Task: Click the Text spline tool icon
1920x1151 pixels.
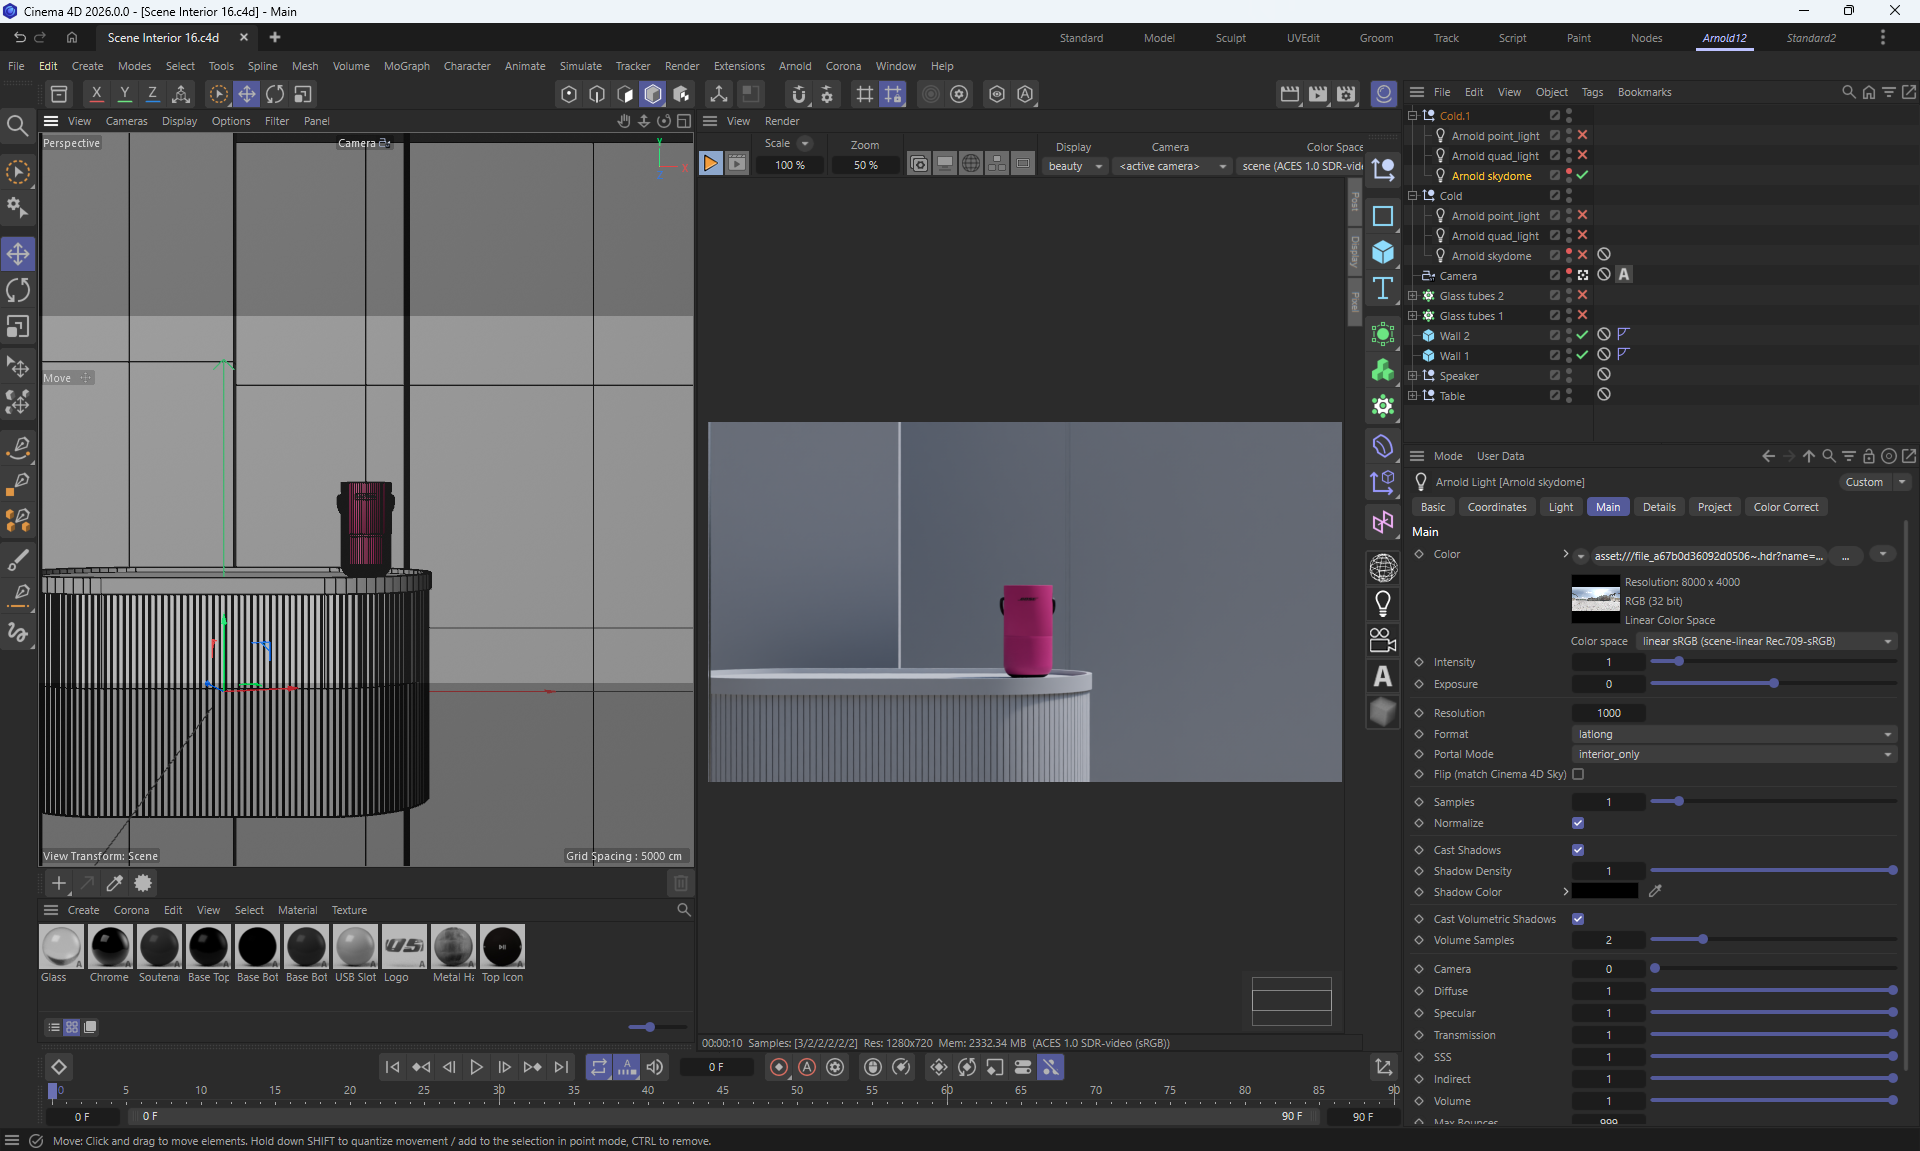Action: (x=1383, y=289)
